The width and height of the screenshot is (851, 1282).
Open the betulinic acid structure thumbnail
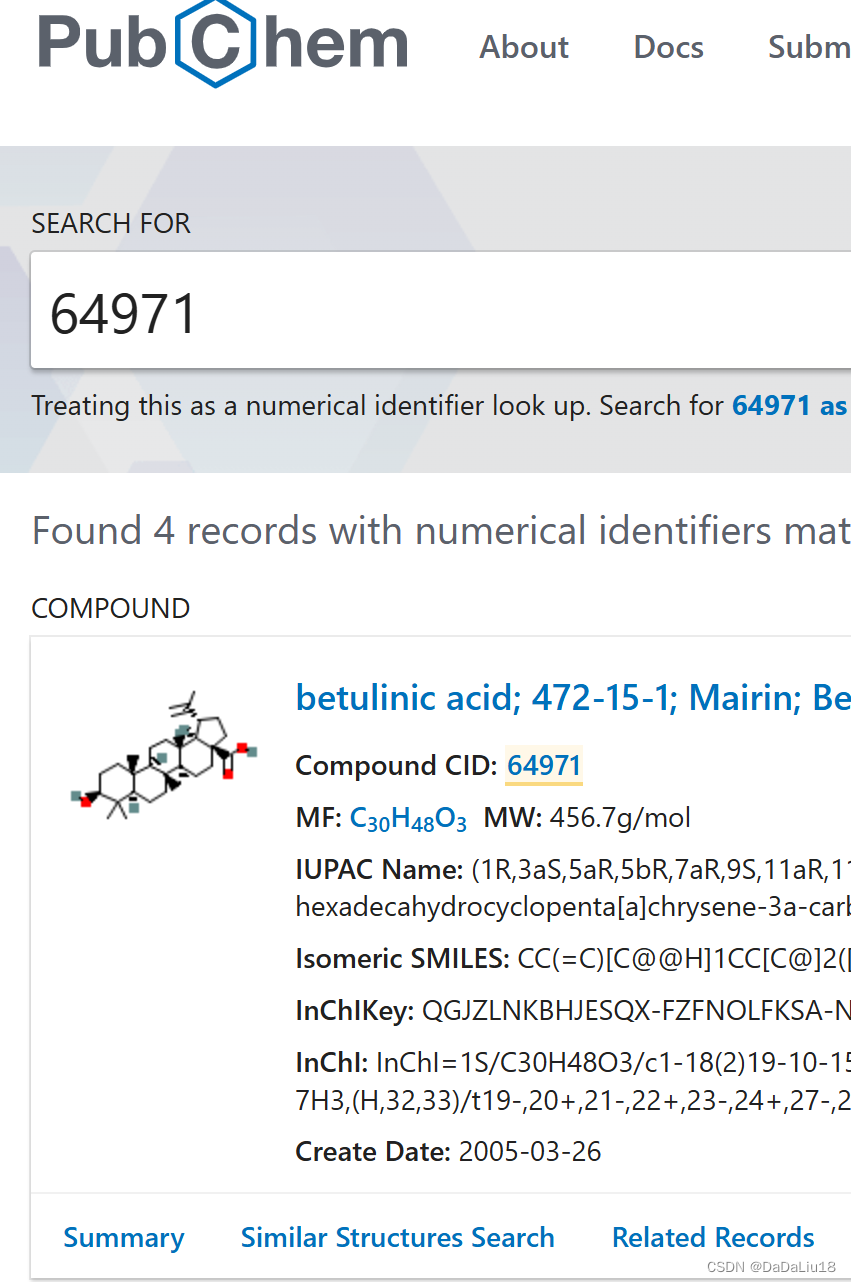[166, 755]
